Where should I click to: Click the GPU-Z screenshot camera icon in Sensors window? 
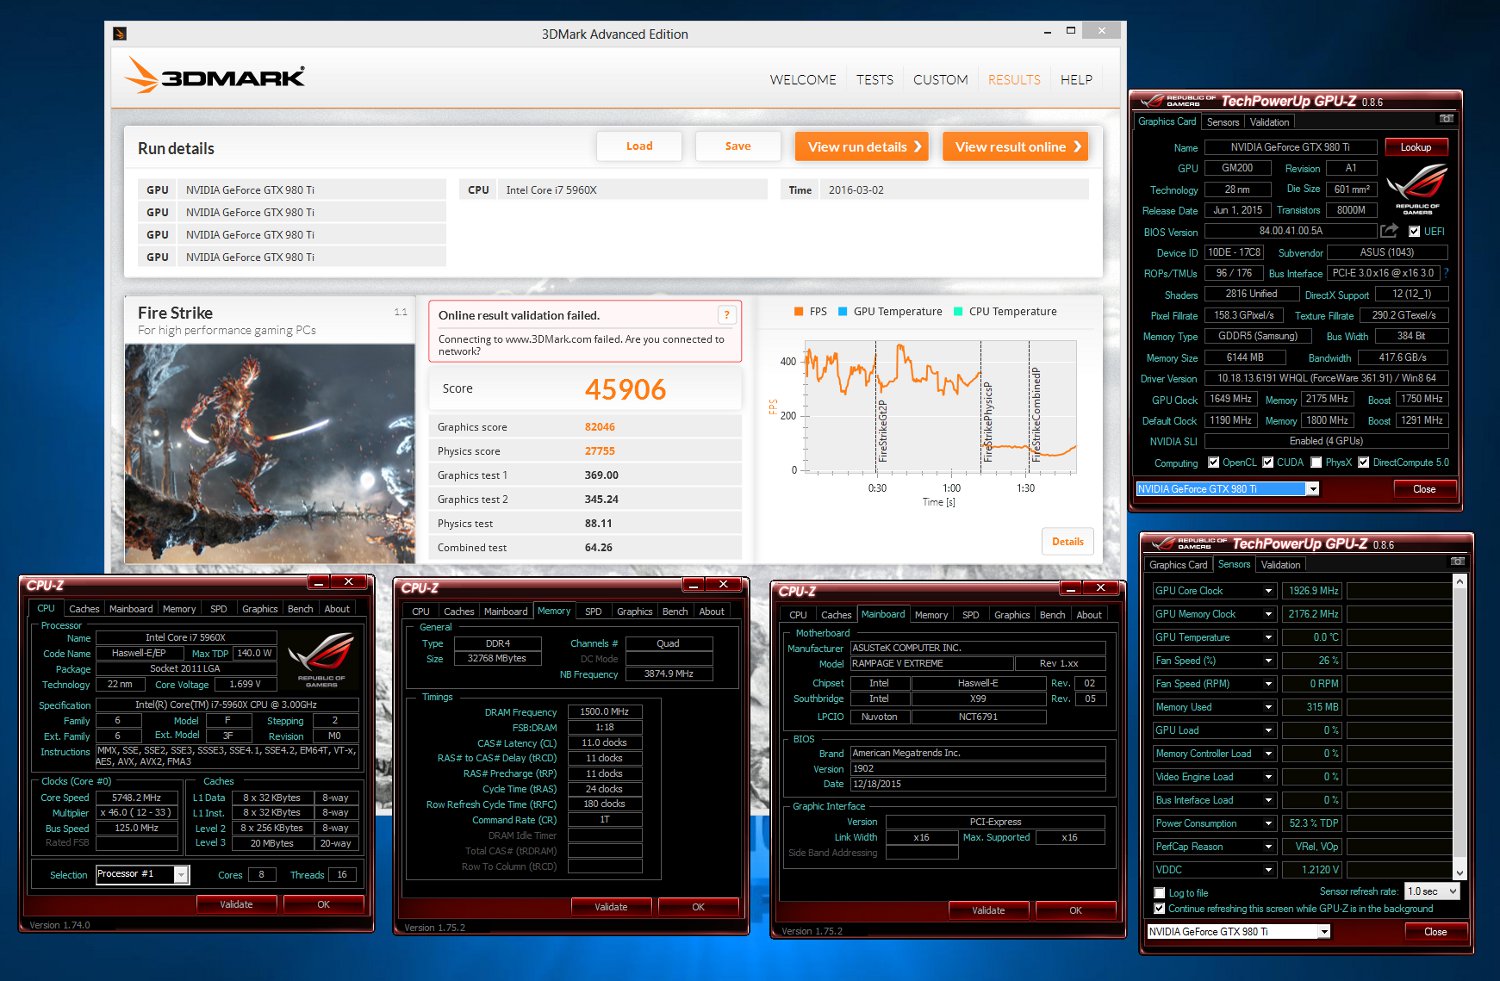coord(1457,562)
